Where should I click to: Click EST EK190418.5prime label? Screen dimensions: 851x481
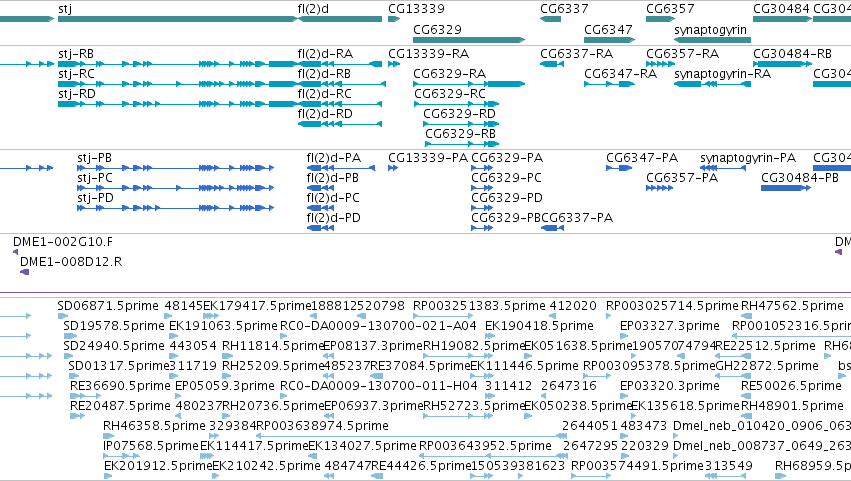(539, 326)
